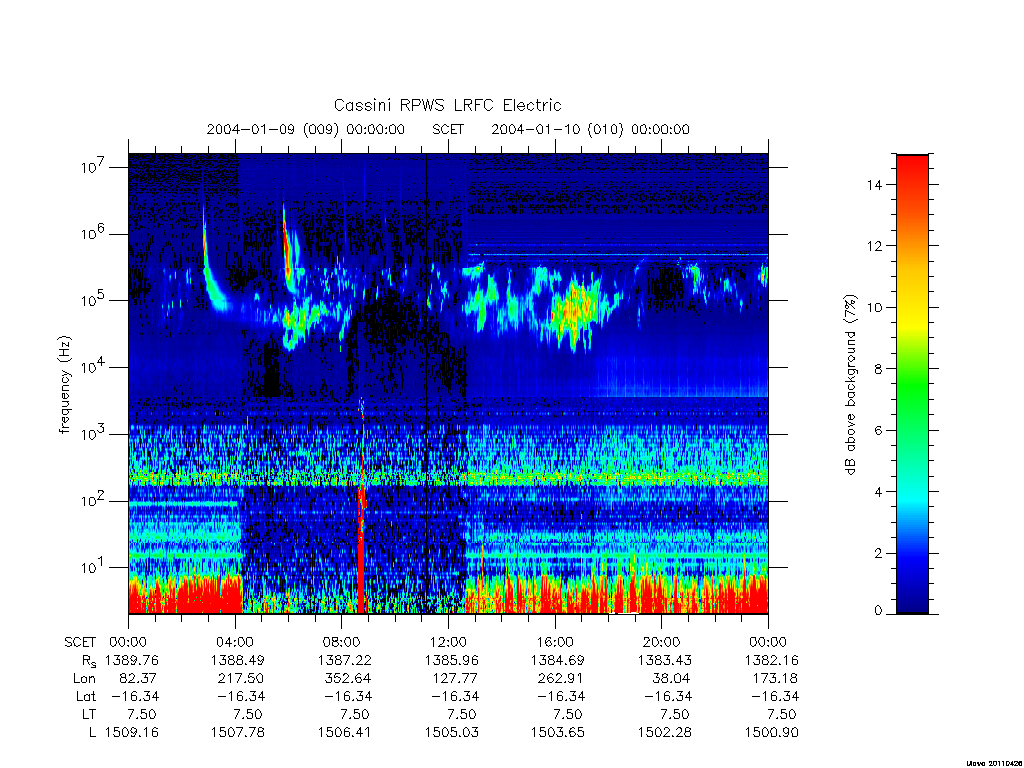Click the L value 1502.28
The width and height of the screenshot is (1024, 768).
click(664, 732)
